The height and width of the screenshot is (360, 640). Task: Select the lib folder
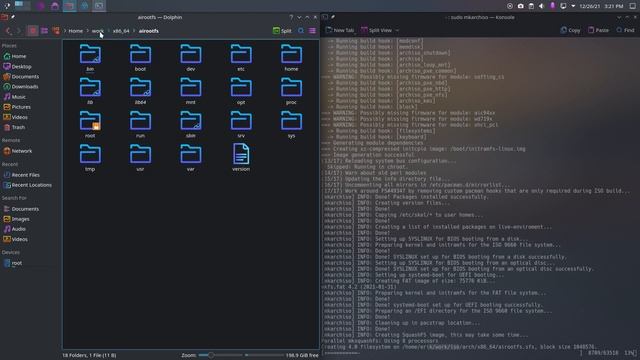(x=90, y=91)
